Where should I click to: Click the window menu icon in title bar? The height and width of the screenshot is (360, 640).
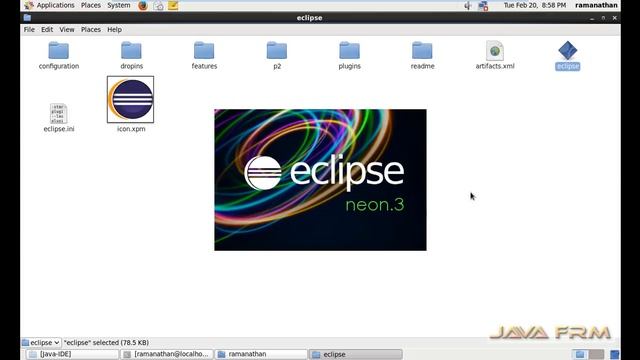pos(27,18)
